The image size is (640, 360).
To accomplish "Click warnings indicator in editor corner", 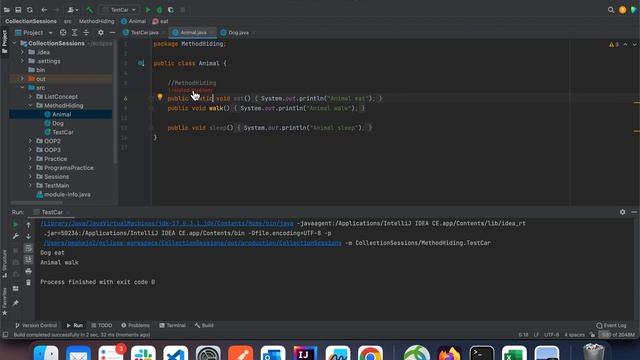I will pyautogui.click(x=614, y=44).
